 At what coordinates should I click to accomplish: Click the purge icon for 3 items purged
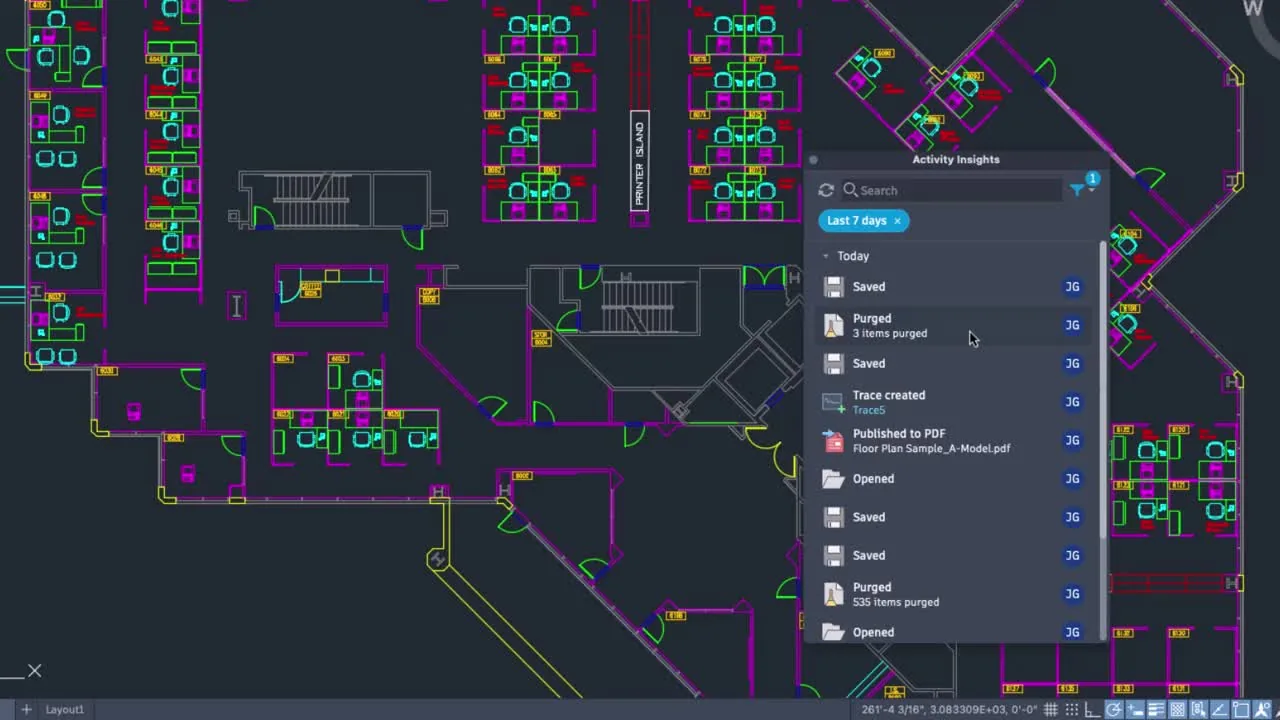[x=833, y=325]
